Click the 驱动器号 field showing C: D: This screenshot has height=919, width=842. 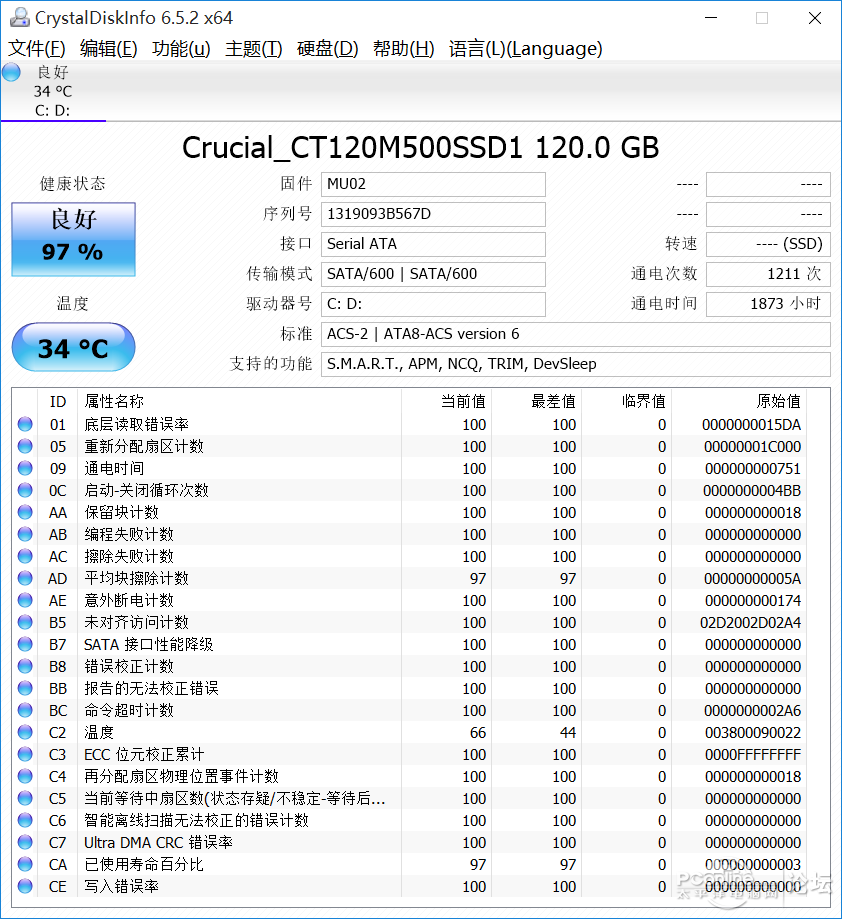click(x=433, y=304)
